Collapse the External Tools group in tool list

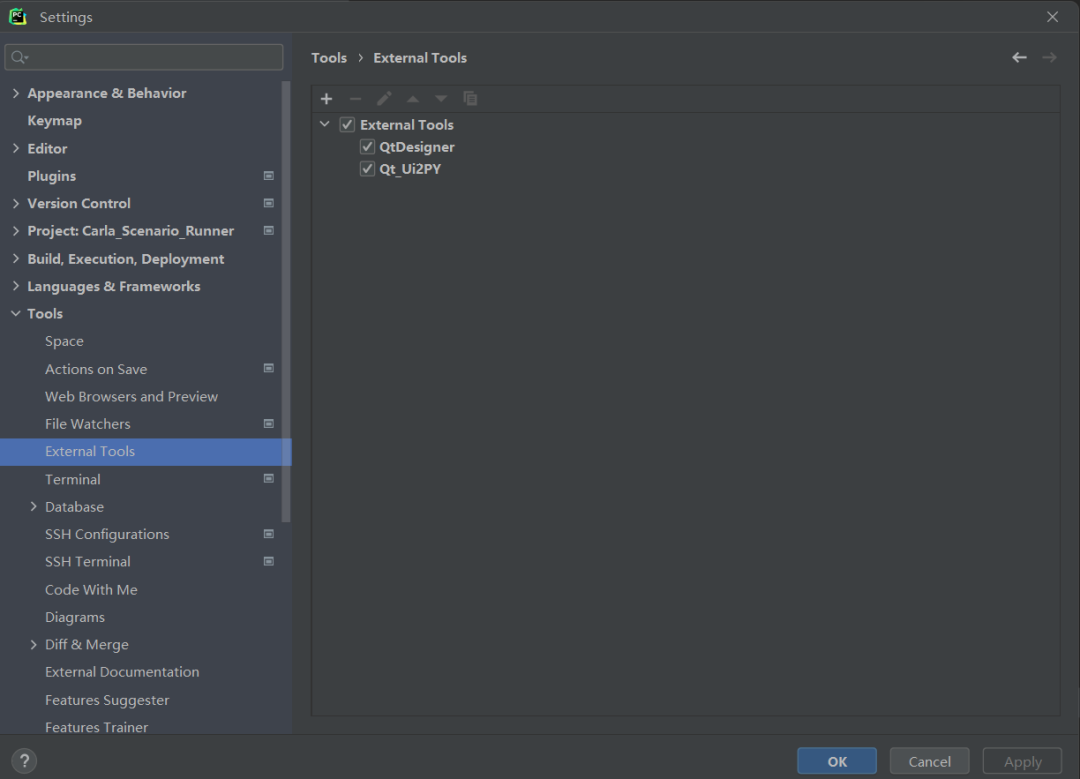click(324, 125)
